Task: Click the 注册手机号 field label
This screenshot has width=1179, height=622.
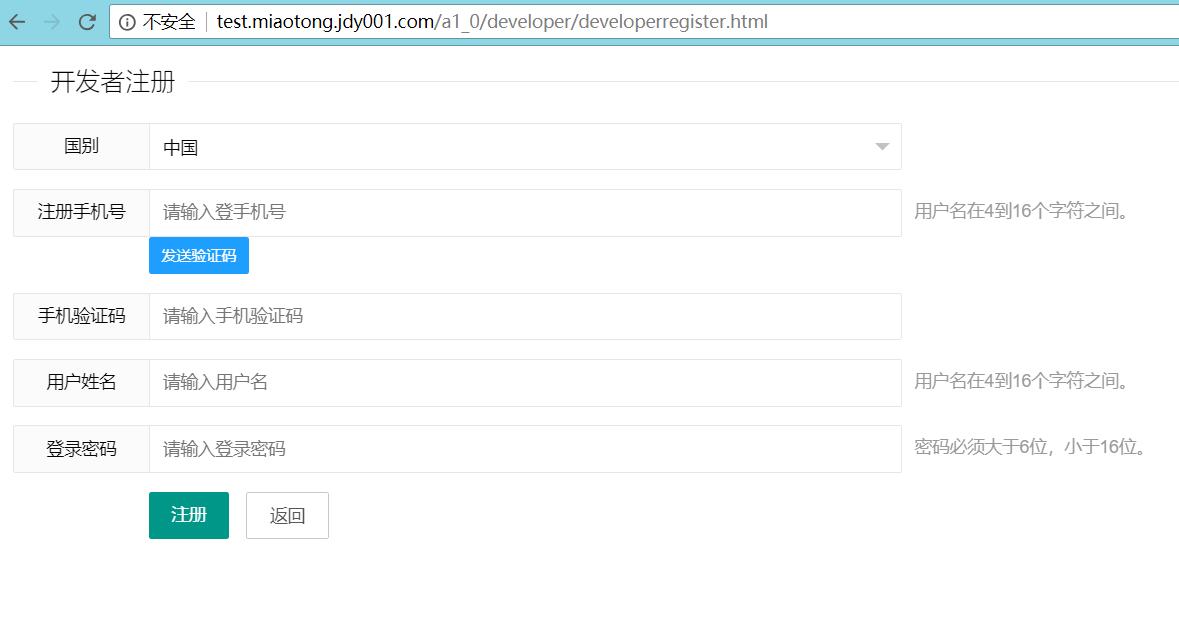Action: point(81,212)
